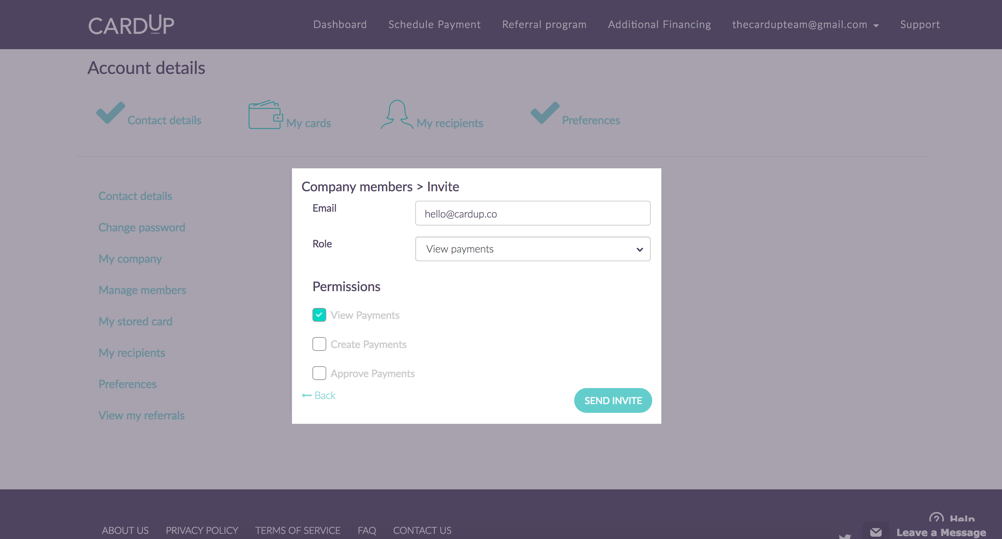Go to the Dashboard menu item
The height and width of the screenshot is (539, 1002).
(x=340, y=24)
